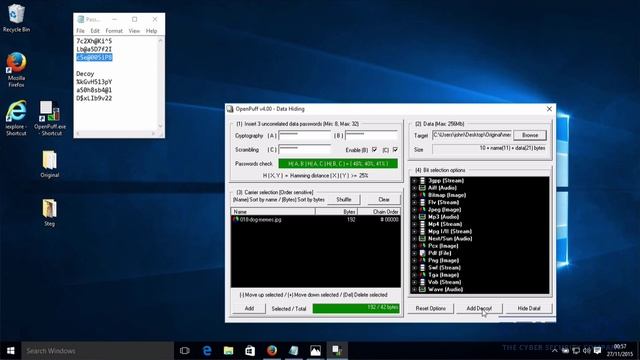
Task: Open the View menu in Notepad
Action: click(134, 31)
